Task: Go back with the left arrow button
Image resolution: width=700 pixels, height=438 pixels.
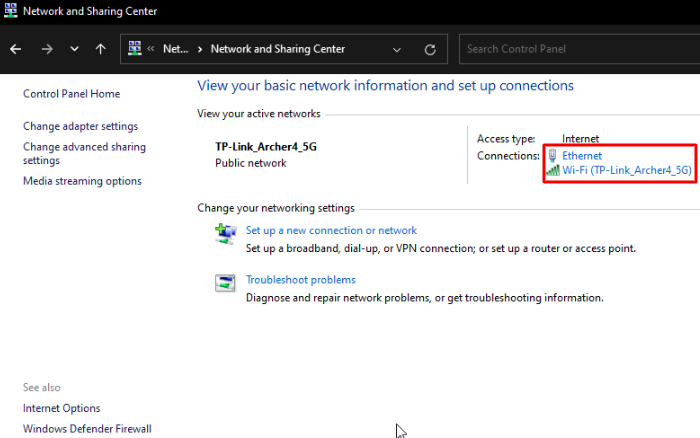Action: click(16, 49)
